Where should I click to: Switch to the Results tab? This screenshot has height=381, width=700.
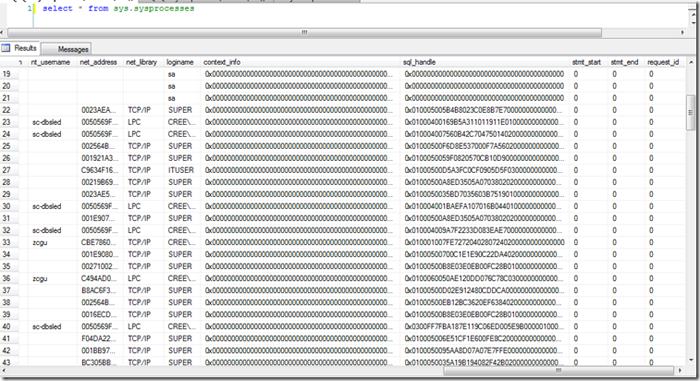pyautogui.click(x=20, y=48)
